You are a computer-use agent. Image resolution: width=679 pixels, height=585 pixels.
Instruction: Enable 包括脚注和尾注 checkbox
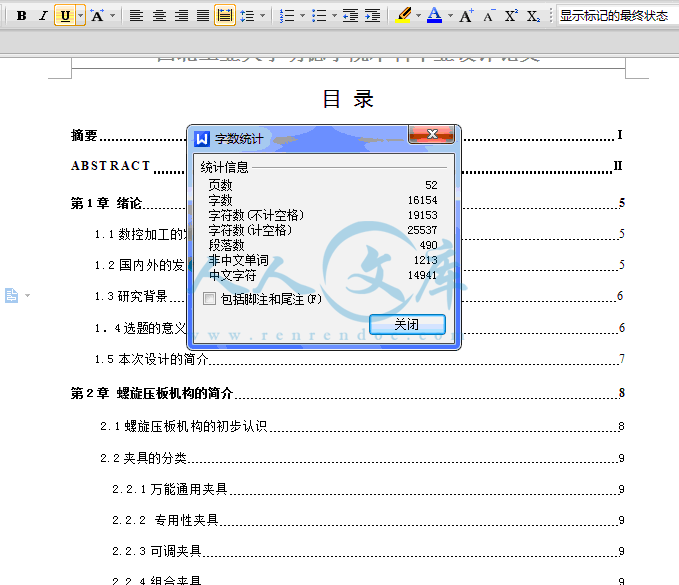click(x=210, y=299)
